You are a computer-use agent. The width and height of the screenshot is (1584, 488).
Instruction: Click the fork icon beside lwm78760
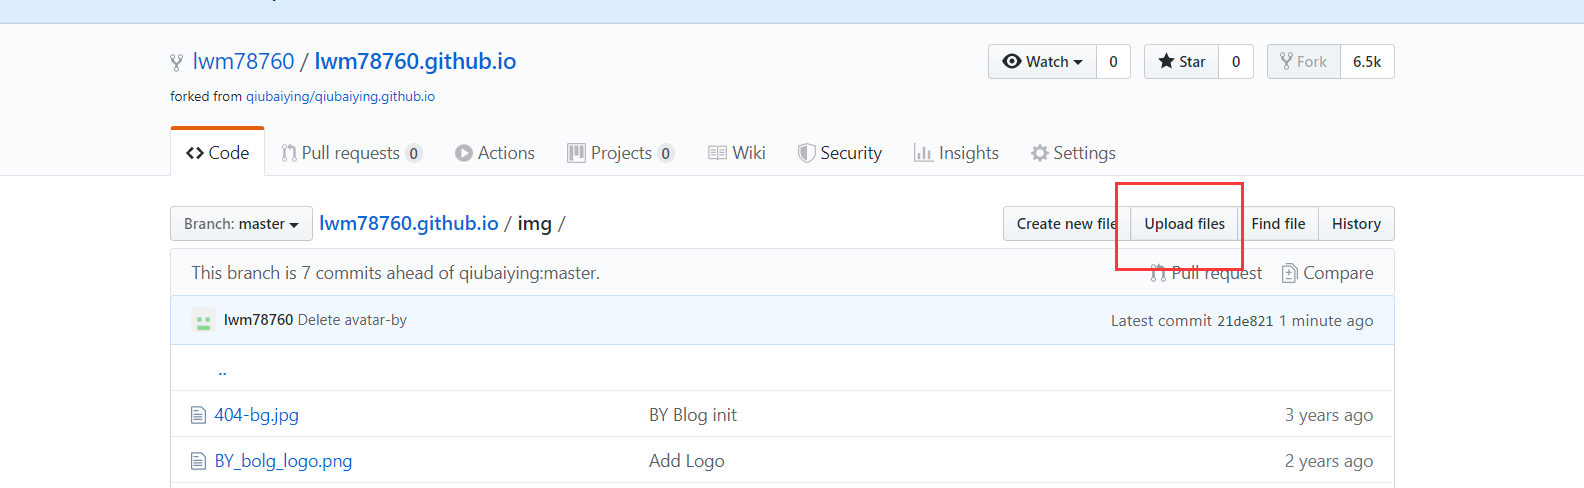[177, 62]
